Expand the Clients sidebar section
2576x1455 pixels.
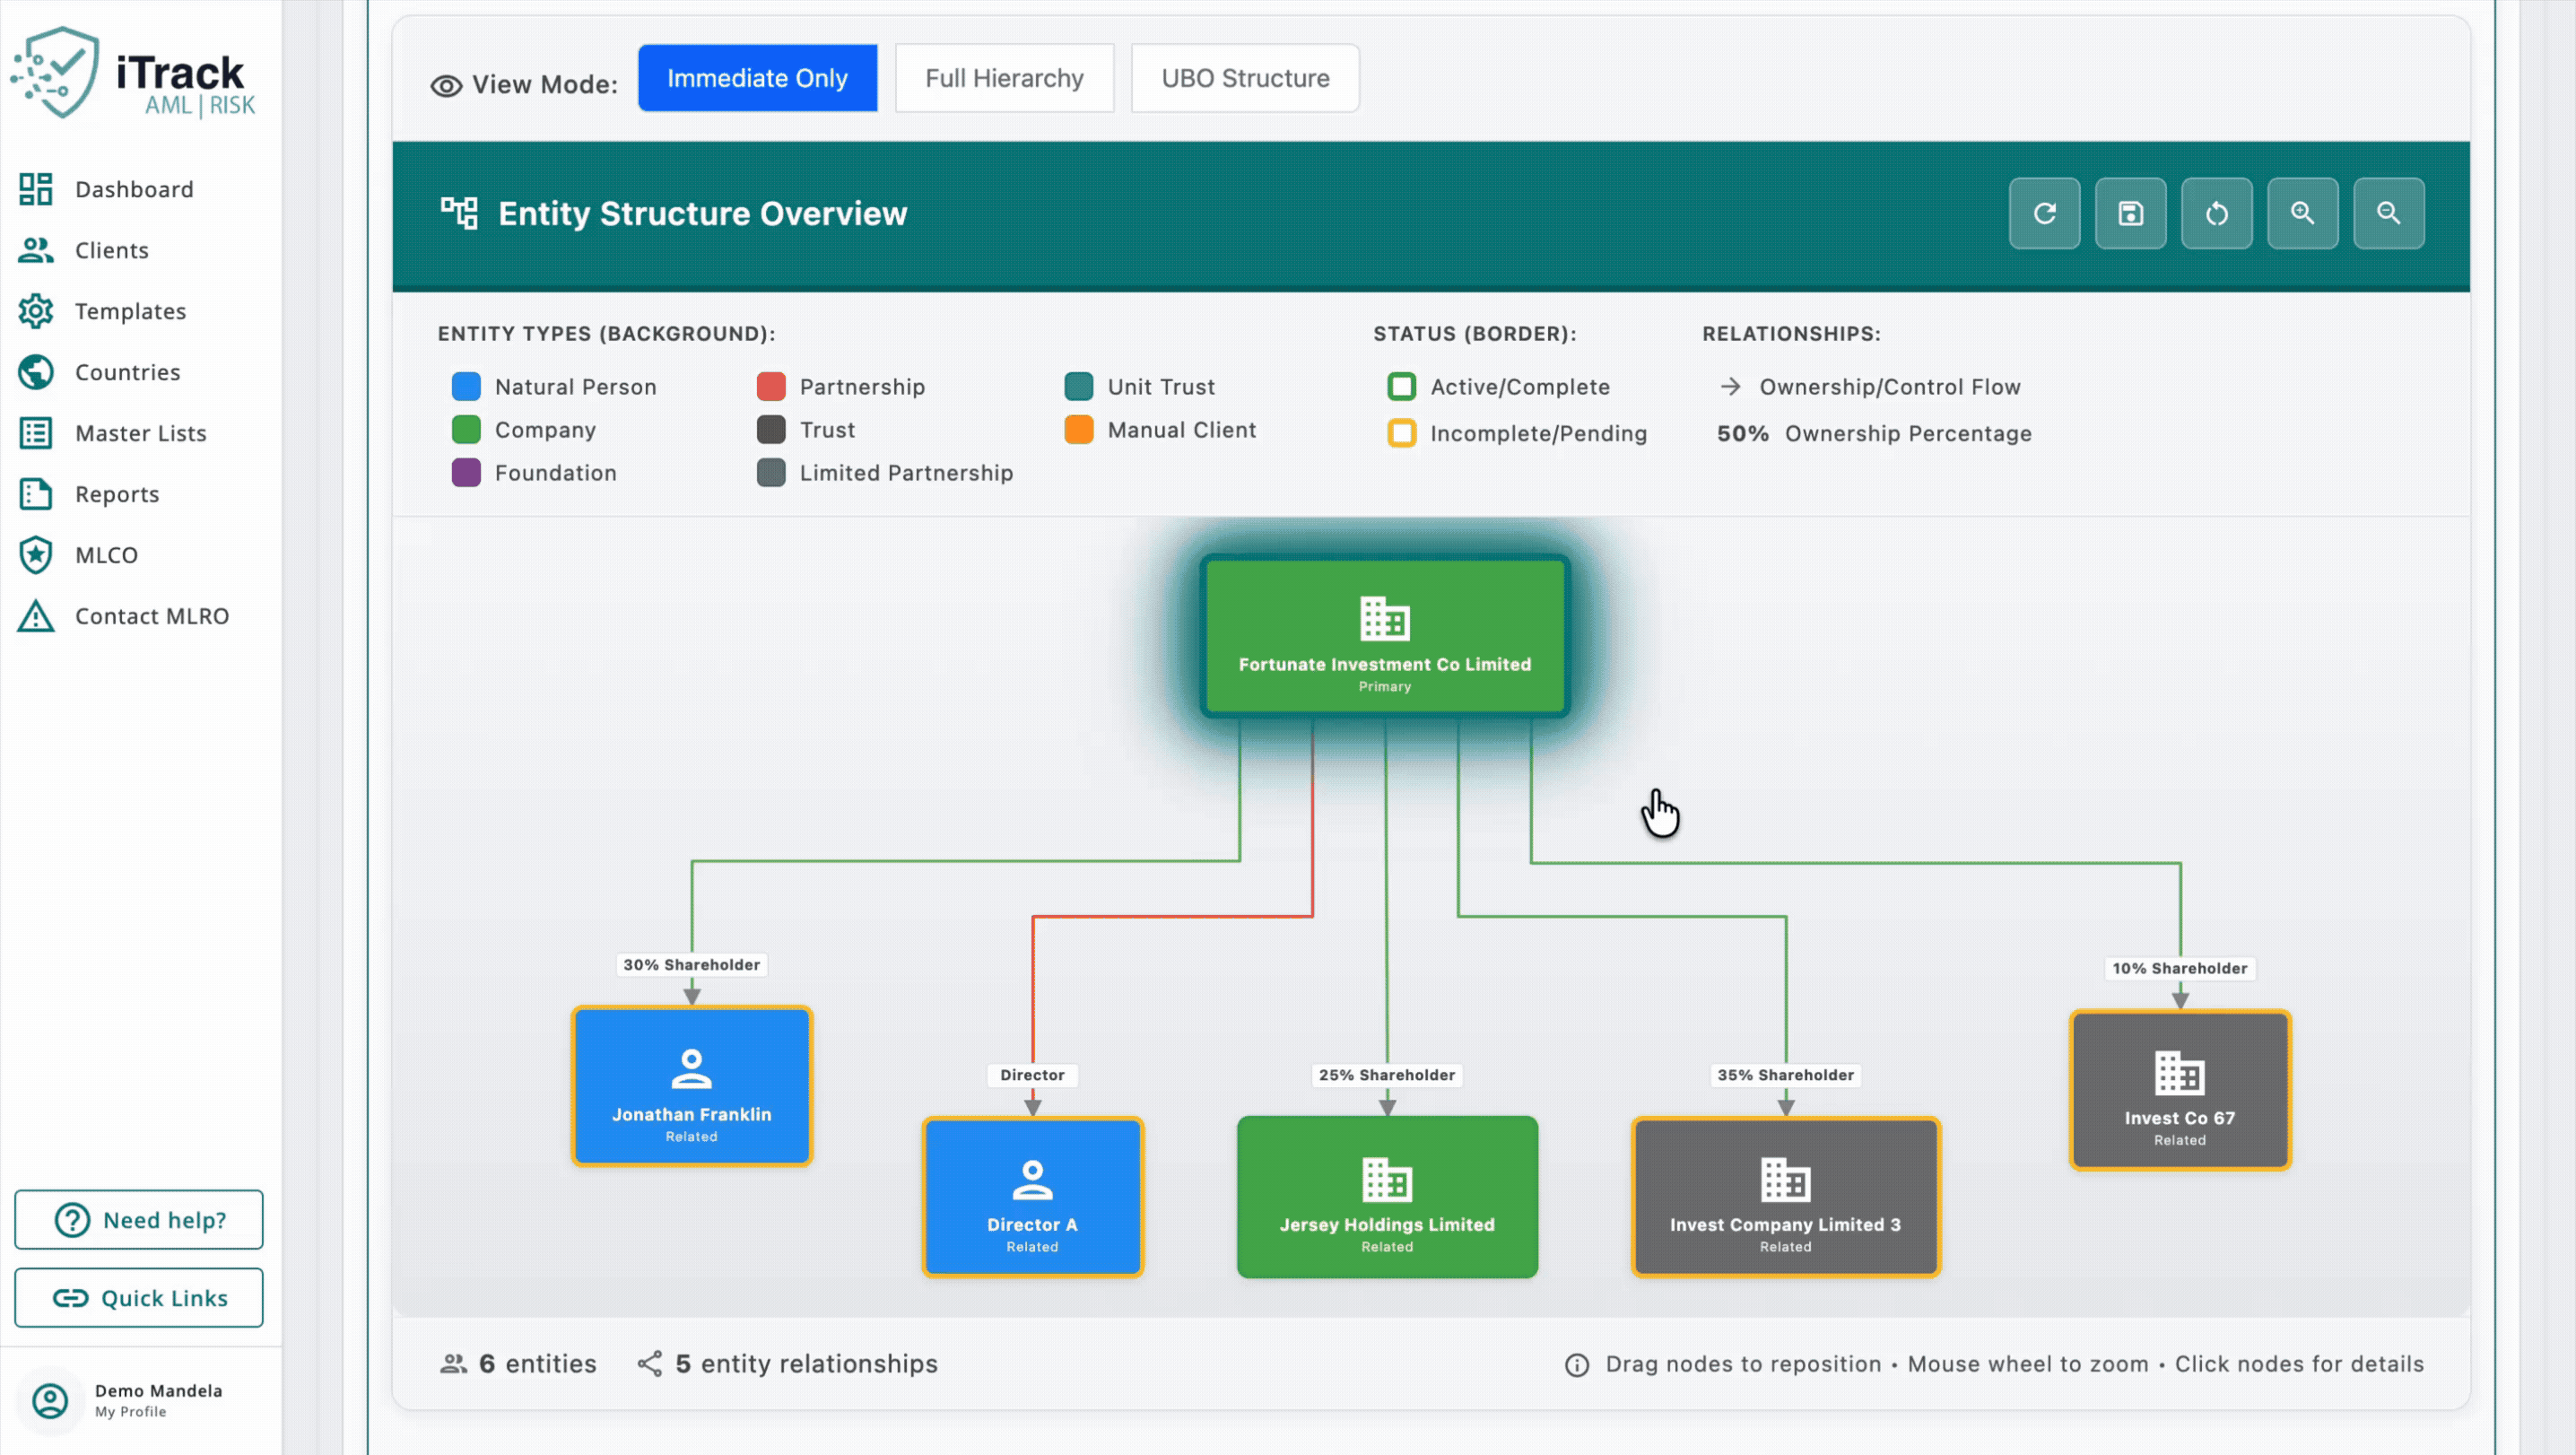[110, 250]
